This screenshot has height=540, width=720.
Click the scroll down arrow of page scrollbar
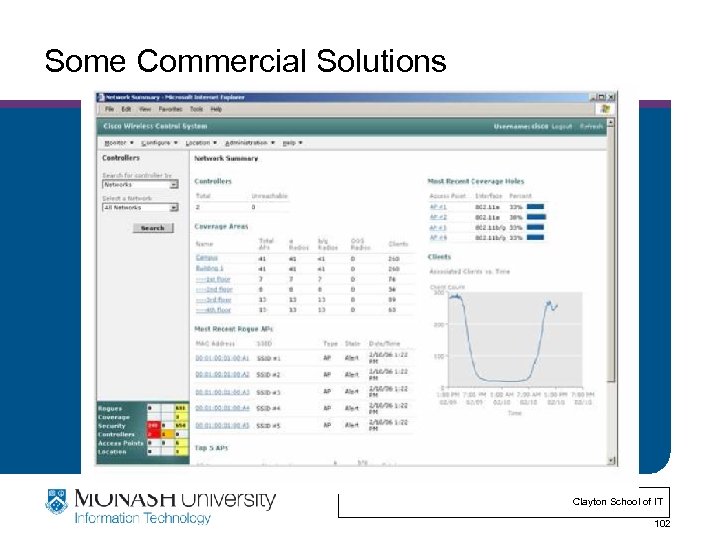click(x=610, y=460)
